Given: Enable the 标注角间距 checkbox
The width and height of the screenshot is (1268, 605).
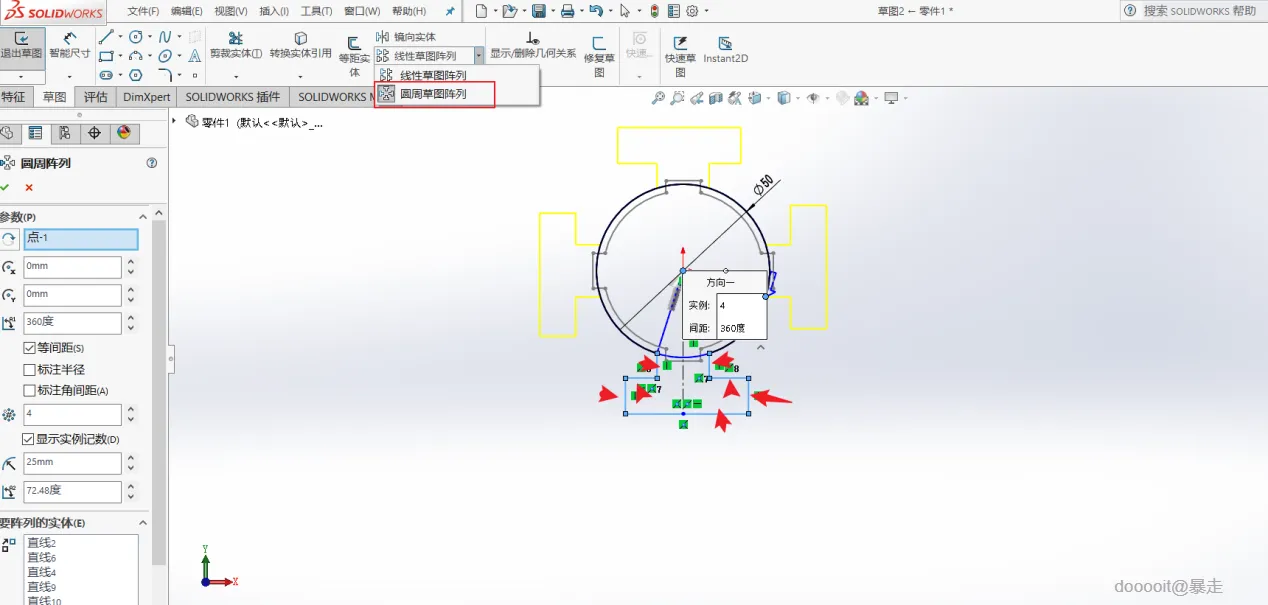Looking at the screenshot, I should point(29,390).
